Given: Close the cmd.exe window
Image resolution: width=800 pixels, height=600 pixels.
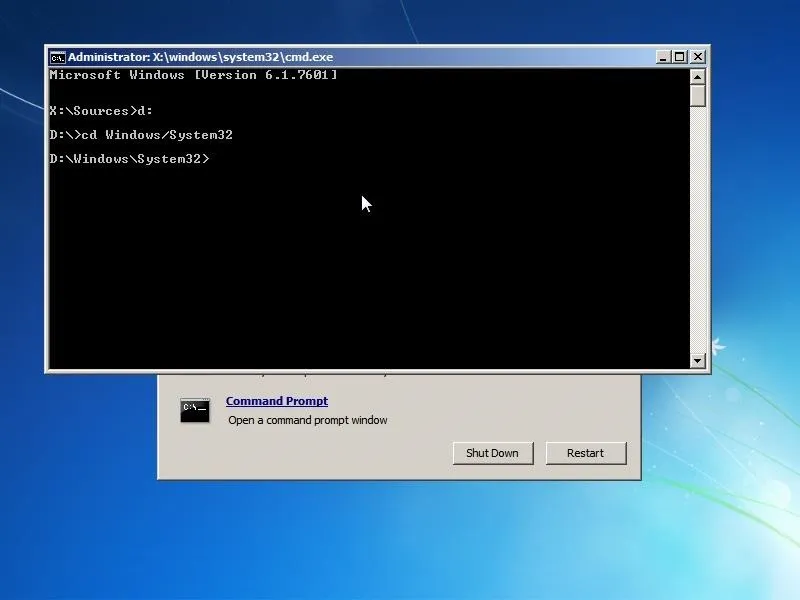Looking at the screenshot, I should 697,57.
